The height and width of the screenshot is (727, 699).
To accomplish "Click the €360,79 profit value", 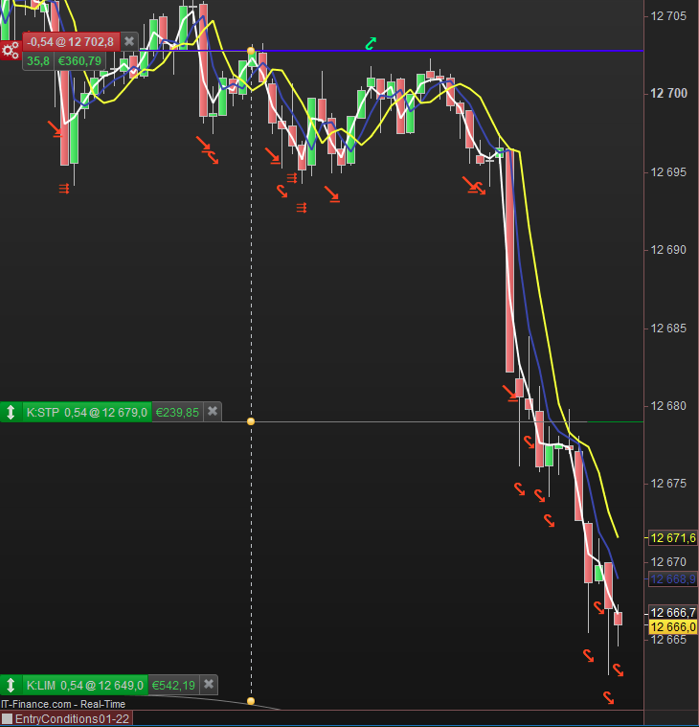I will 80,61.
